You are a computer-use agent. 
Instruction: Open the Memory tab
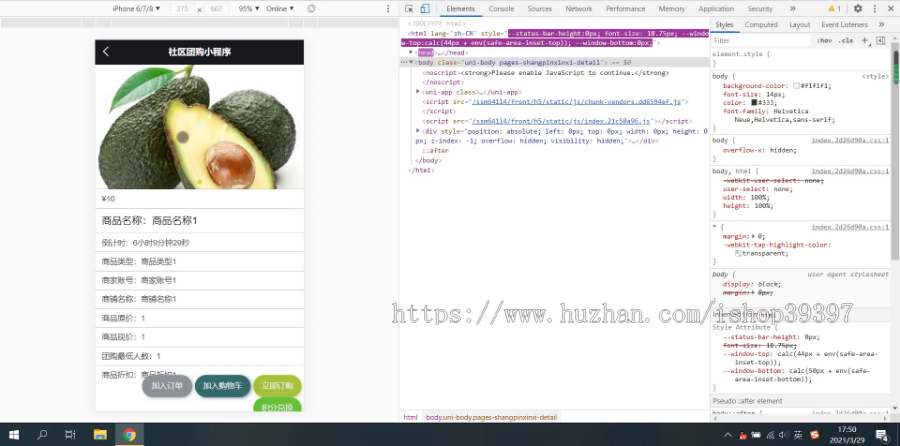(x=672, y=9)
